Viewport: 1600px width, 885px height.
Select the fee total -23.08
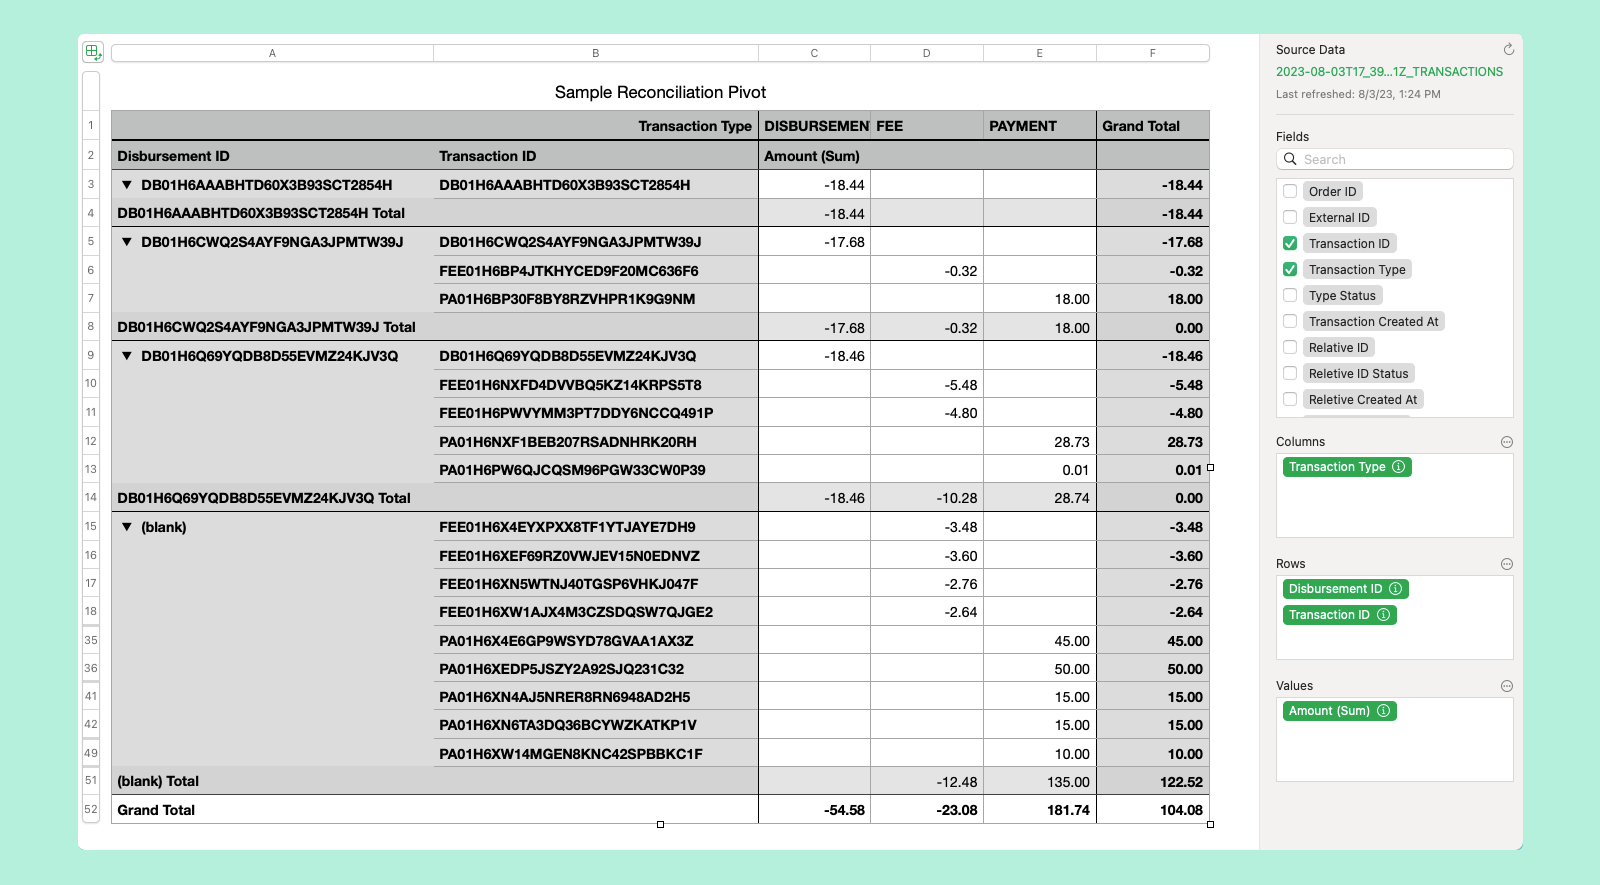[x=927, y=810]
